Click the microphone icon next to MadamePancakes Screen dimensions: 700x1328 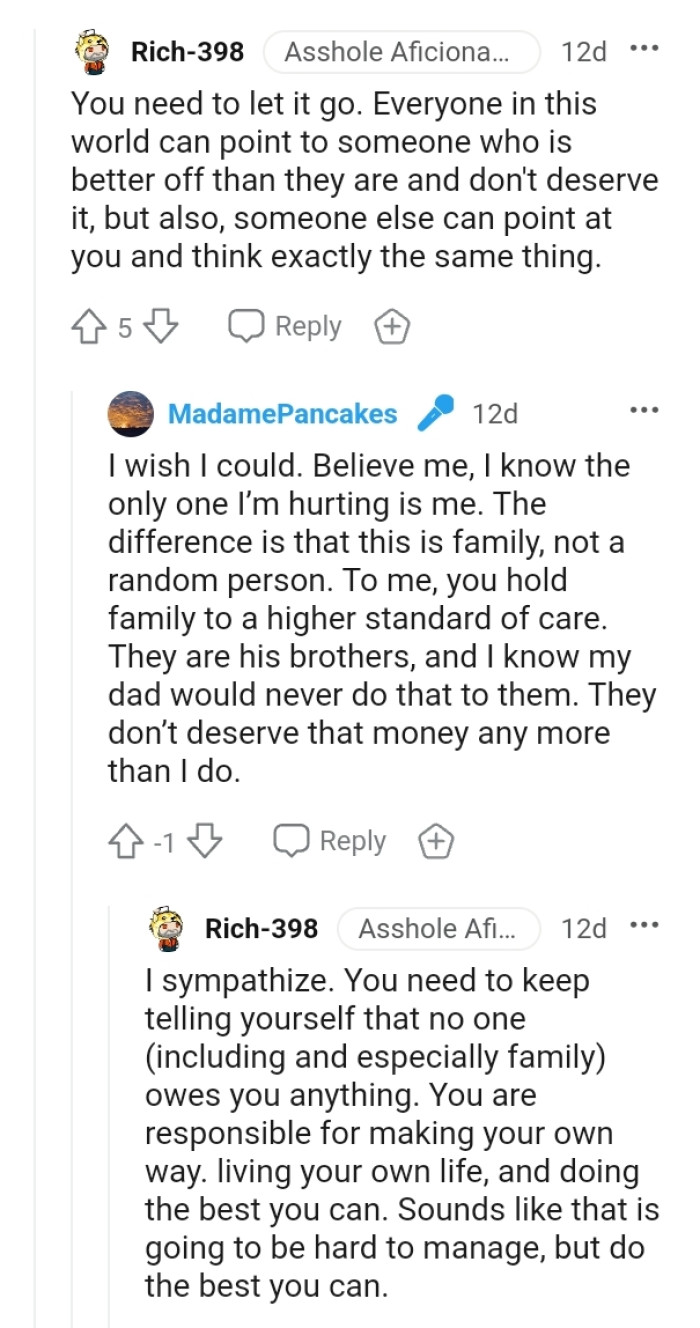[x=436, y=410]
